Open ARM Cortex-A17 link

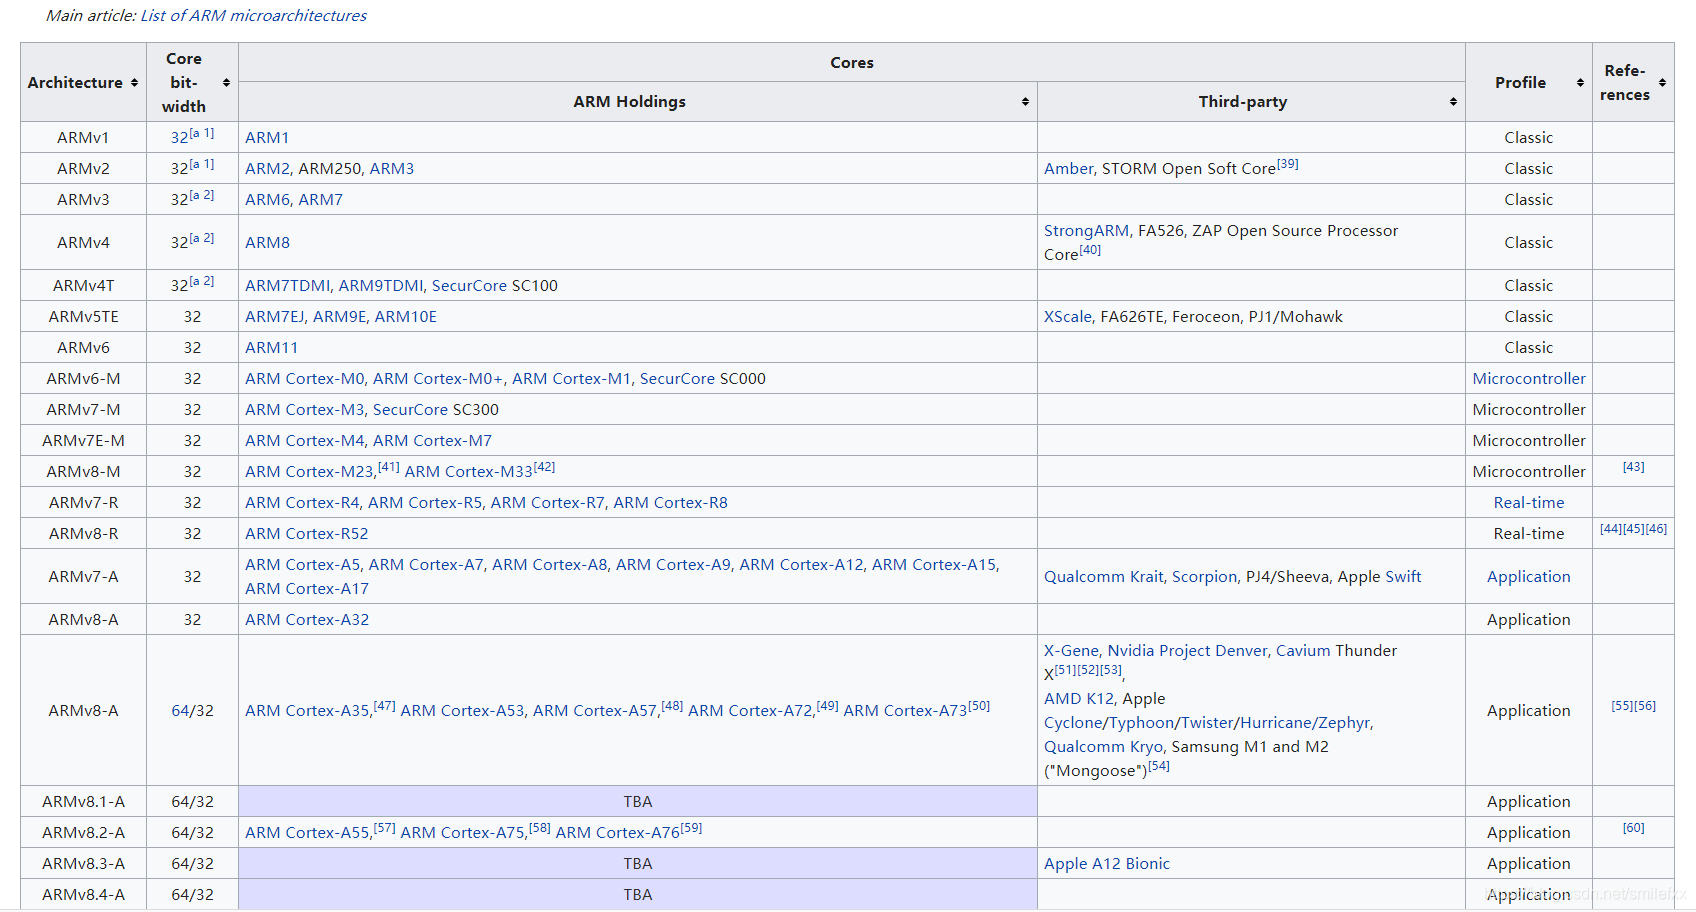pyautogui.click(x=307, y=589)
